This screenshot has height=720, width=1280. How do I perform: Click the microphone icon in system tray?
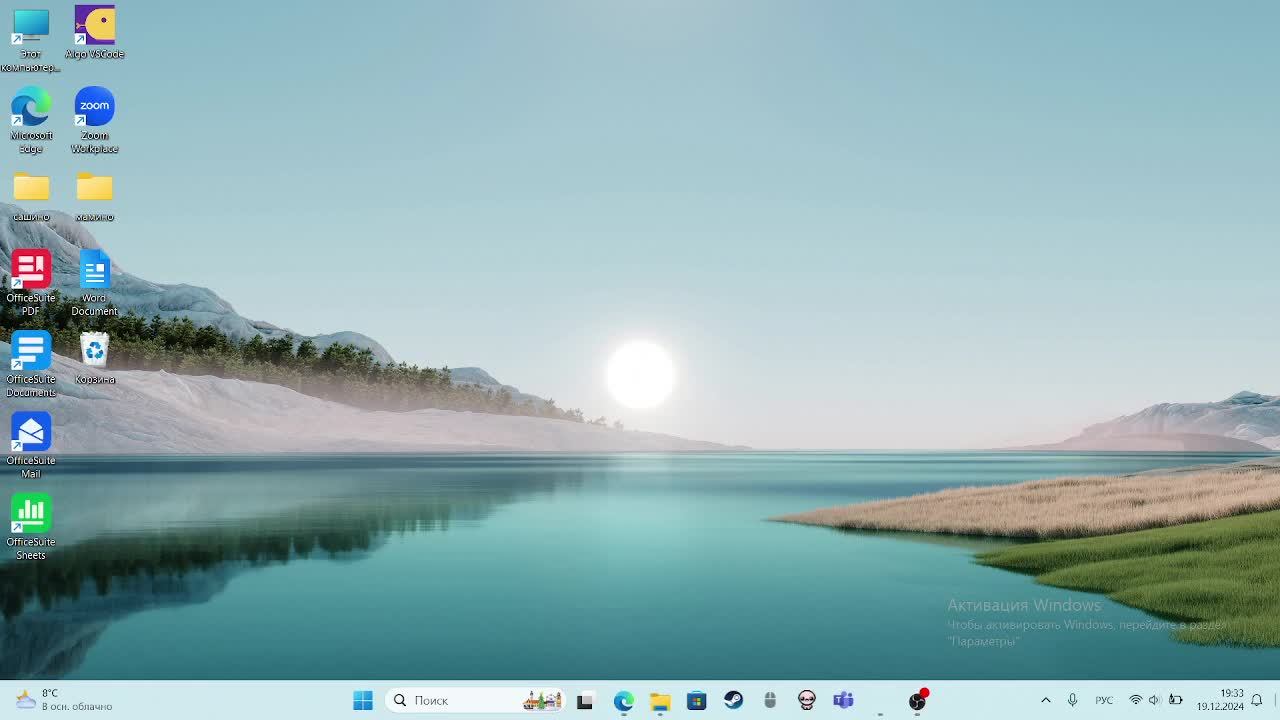click(1072, 701)
